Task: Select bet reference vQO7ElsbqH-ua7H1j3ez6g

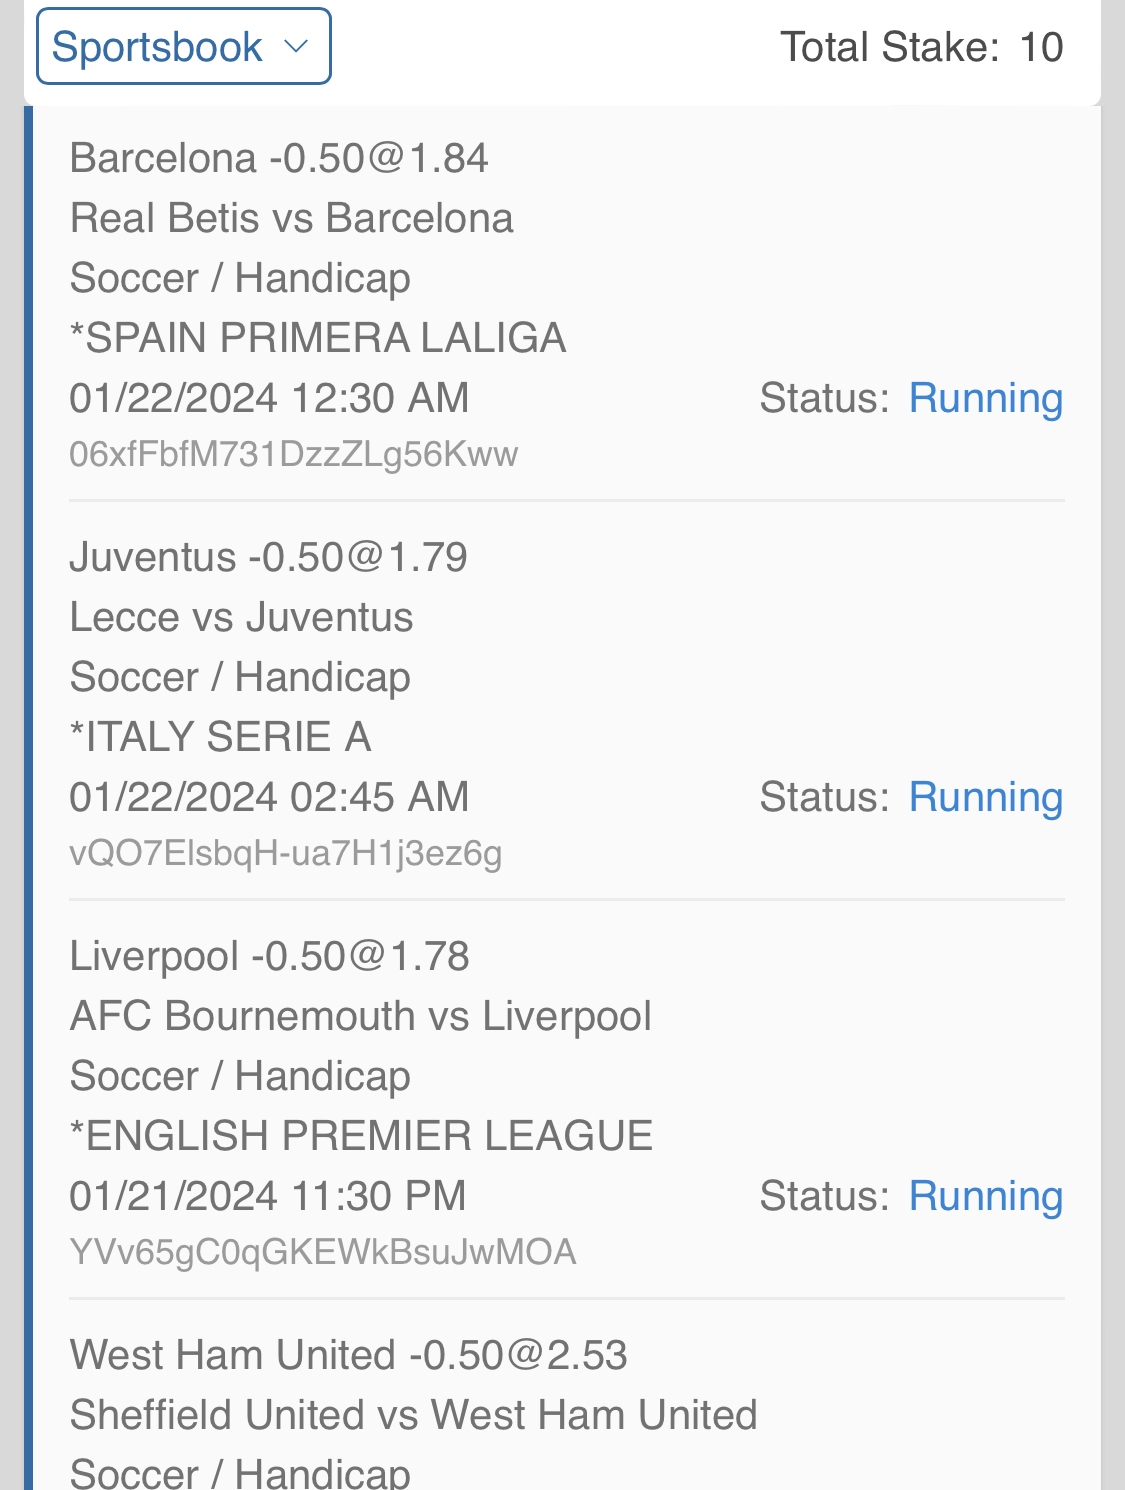Action: click(x=285, y=853)
